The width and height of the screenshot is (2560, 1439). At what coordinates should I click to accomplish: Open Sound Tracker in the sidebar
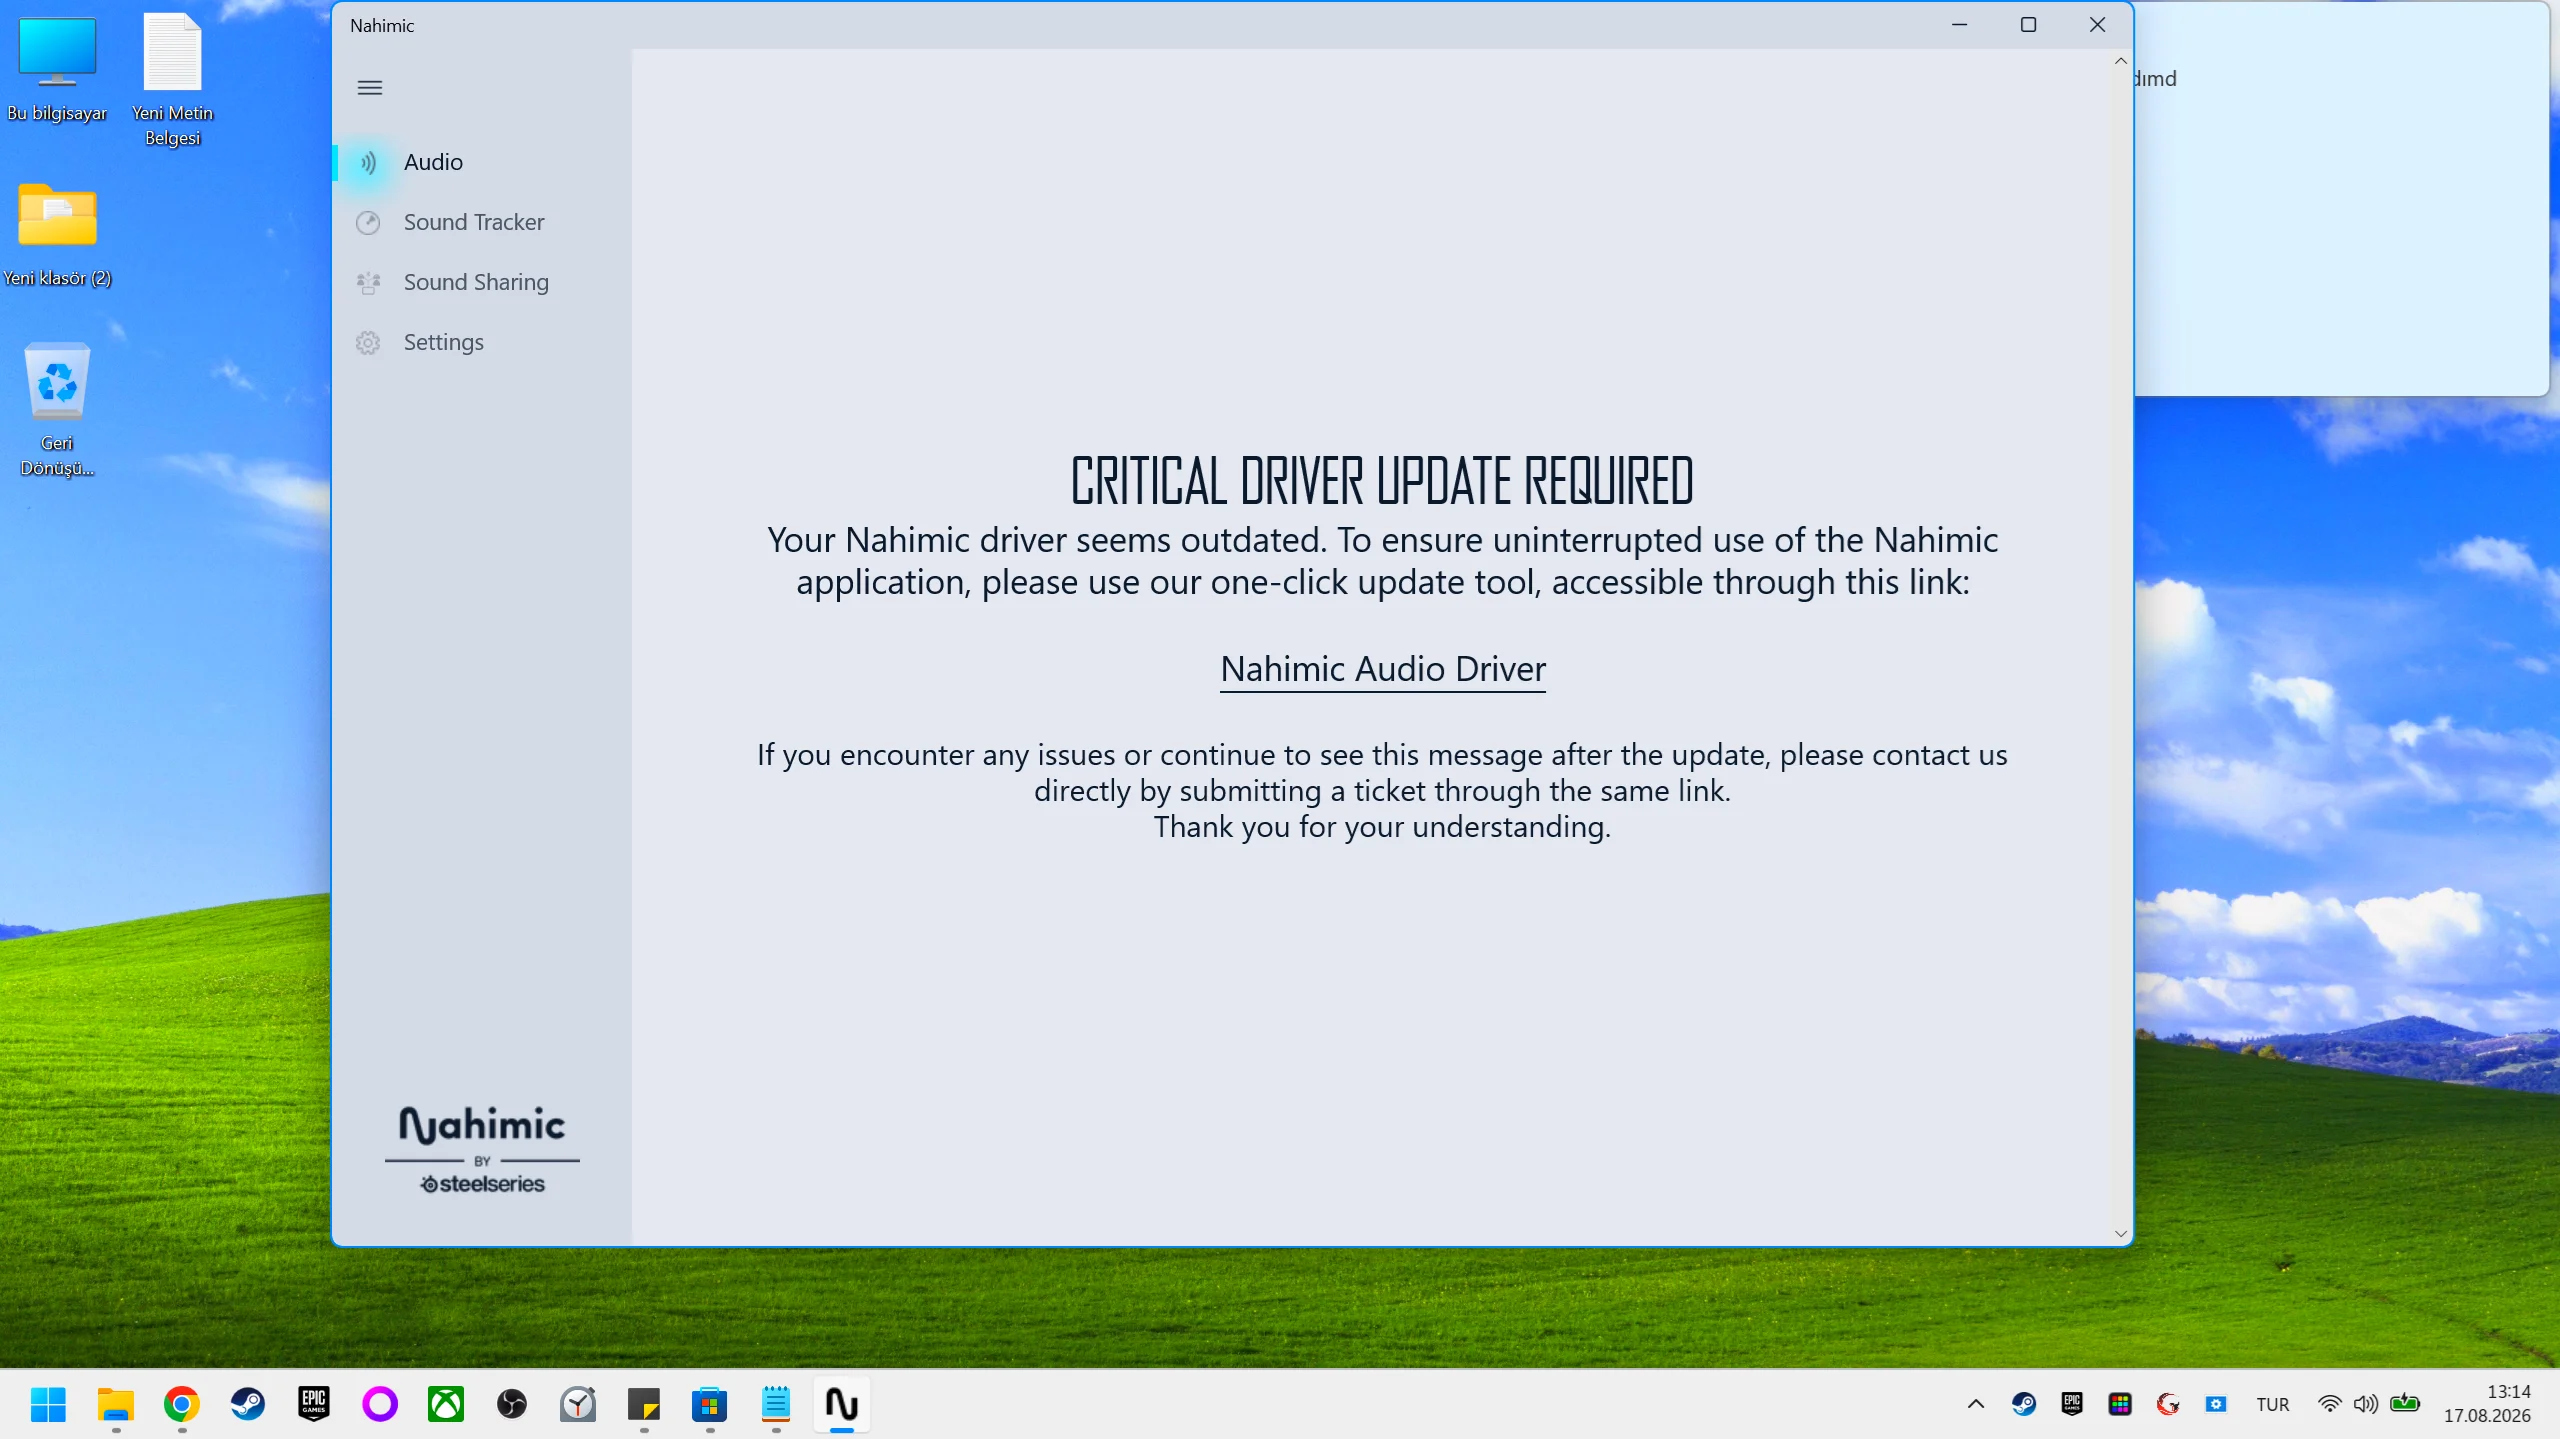(482, 222)
